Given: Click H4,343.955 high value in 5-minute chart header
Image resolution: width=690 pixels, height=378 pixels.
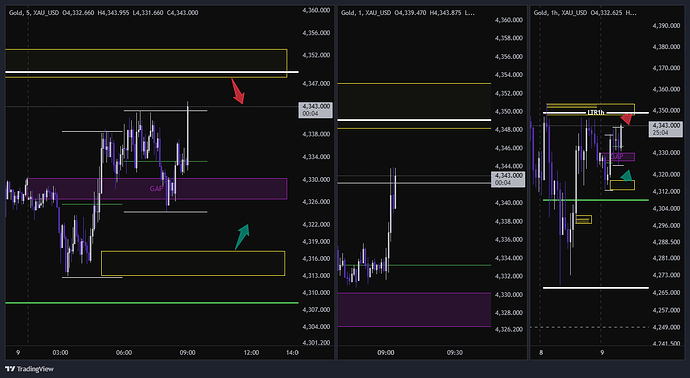Looking at the screenshot, I should point(114,13).
